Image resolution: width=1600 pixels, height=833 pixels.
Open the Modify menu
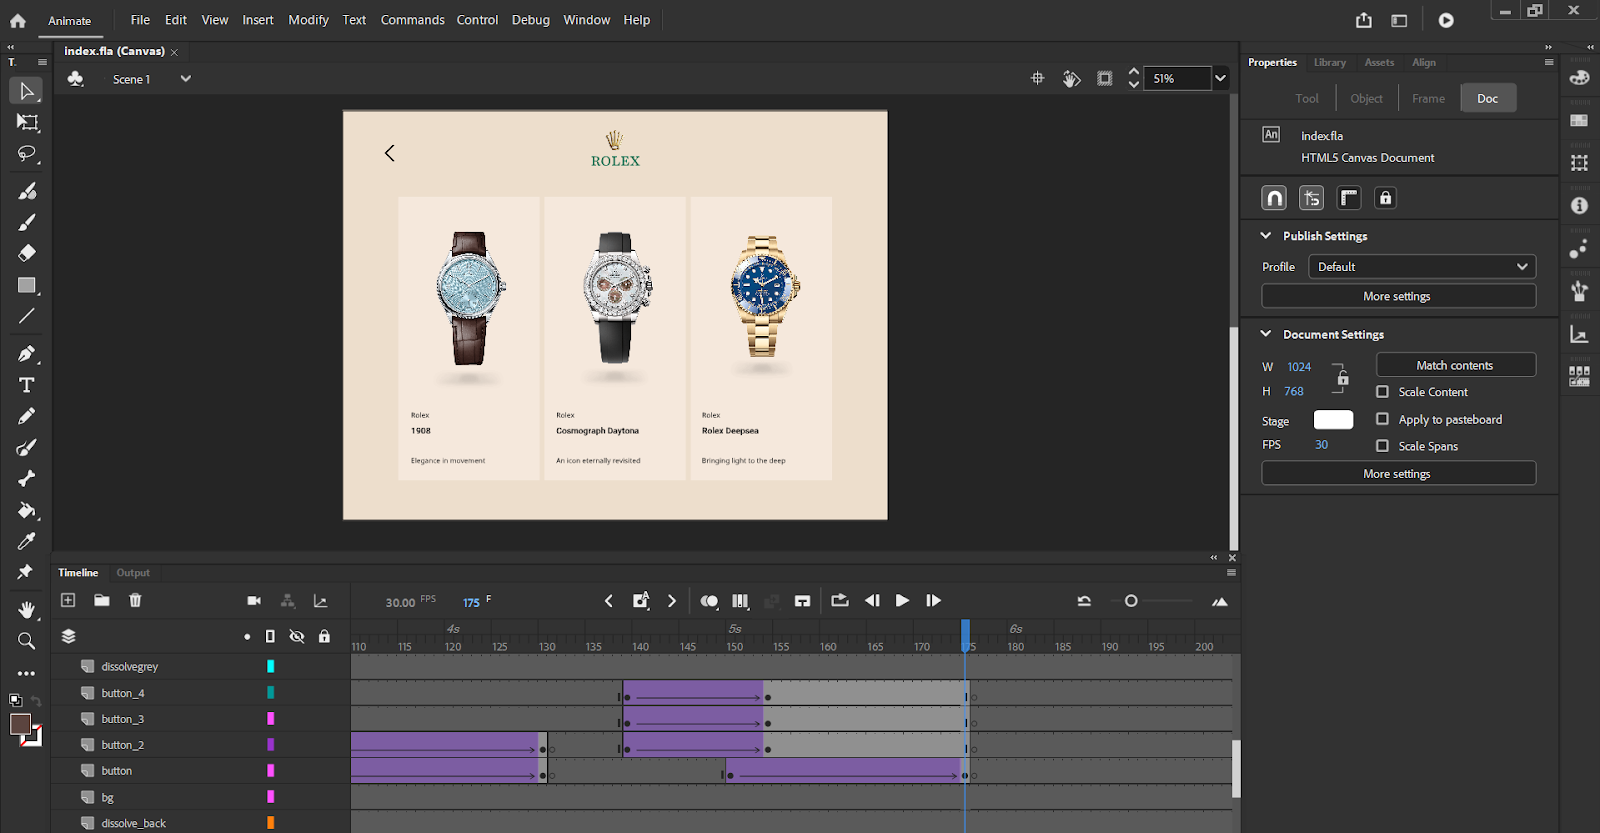tap(308, 20)
